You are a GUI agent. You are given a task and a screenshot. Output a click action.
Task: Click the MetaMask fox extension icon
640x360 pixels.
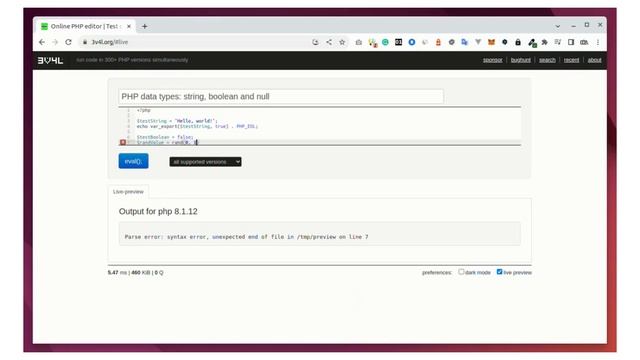491,42
